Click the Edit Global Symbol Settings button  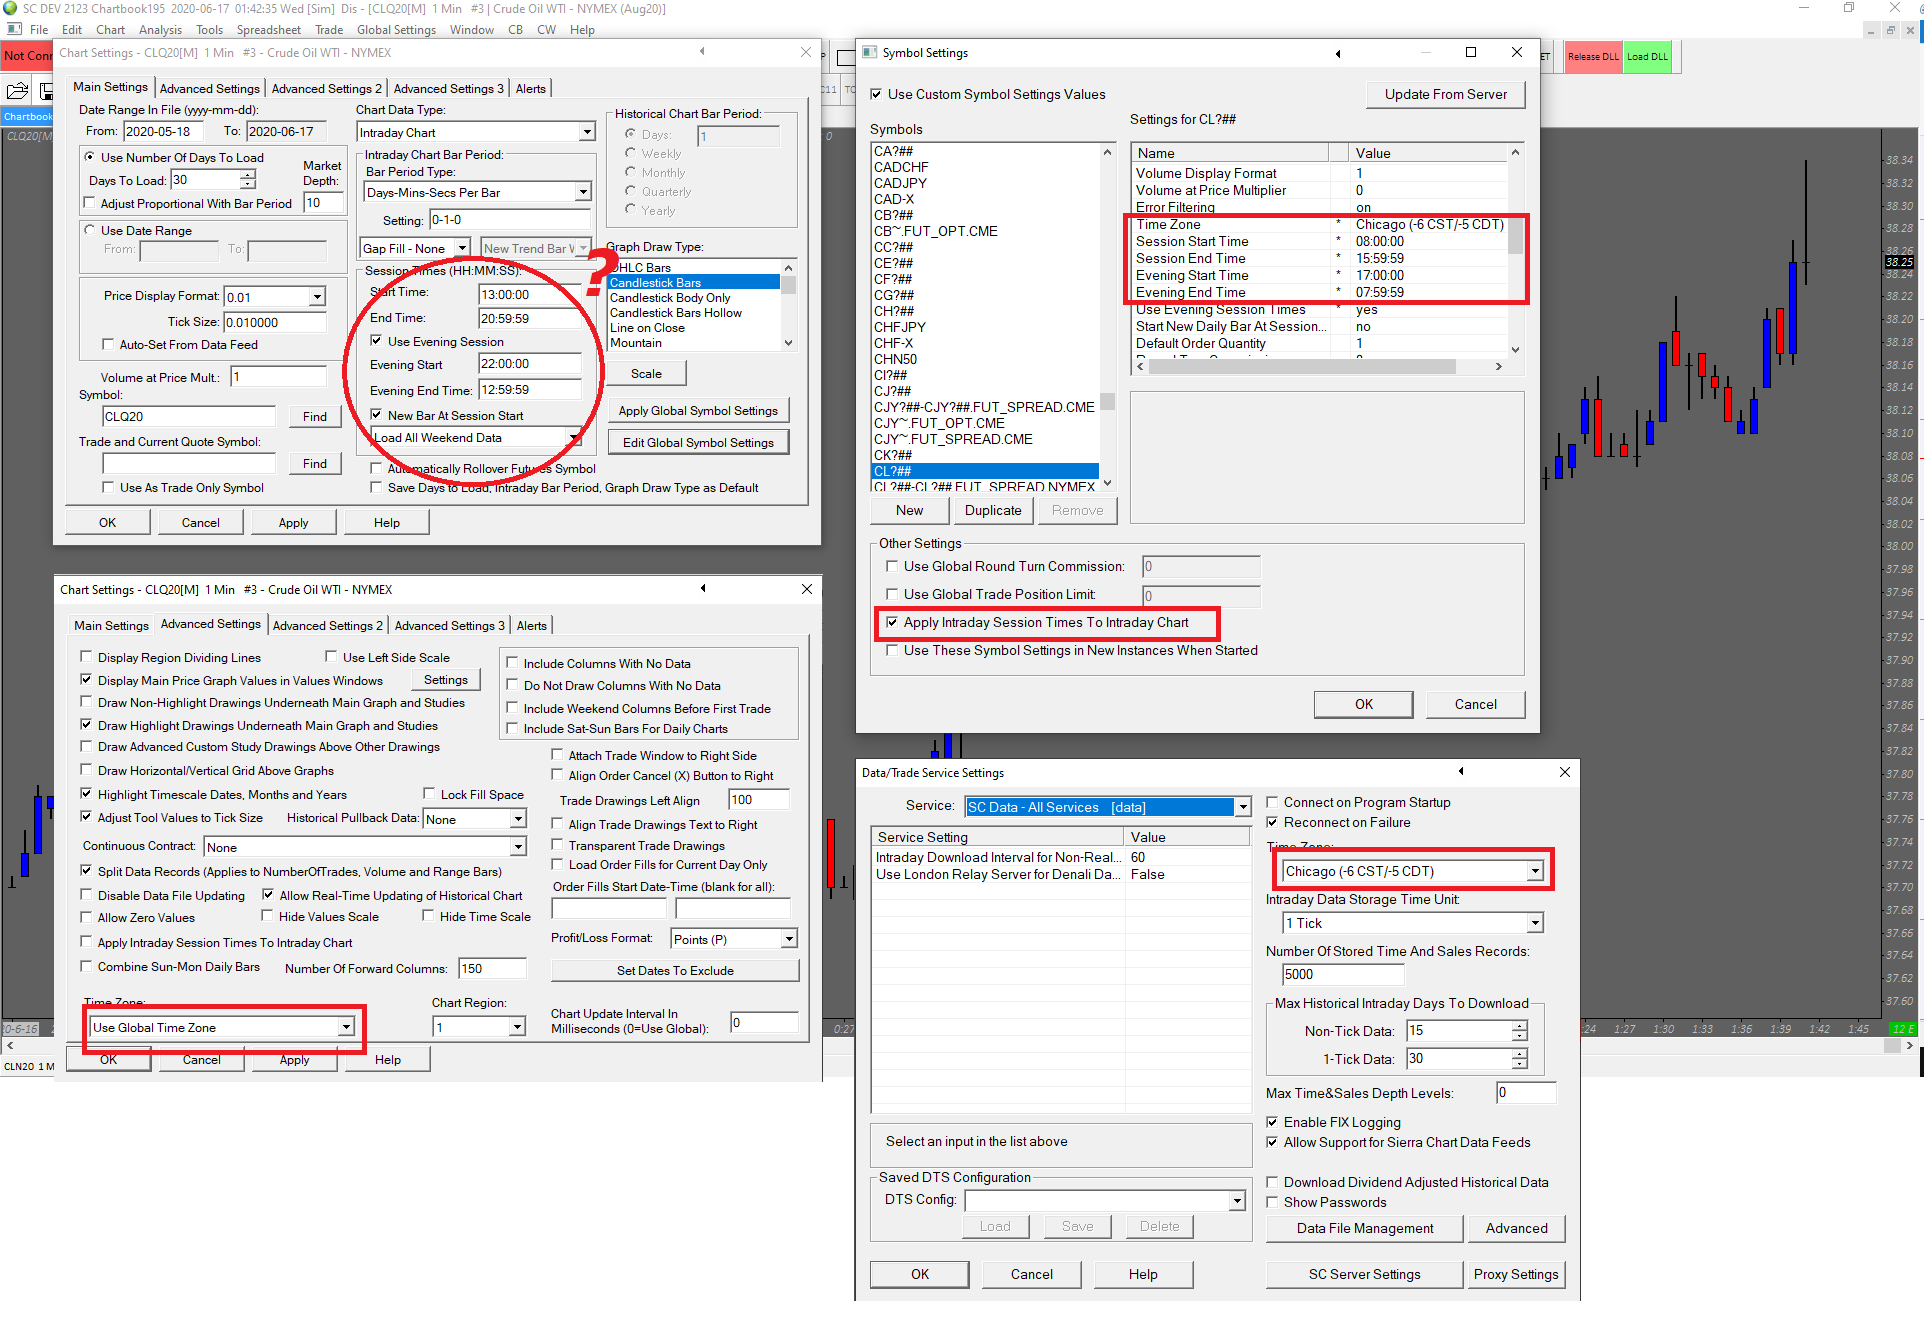(697, 443)
